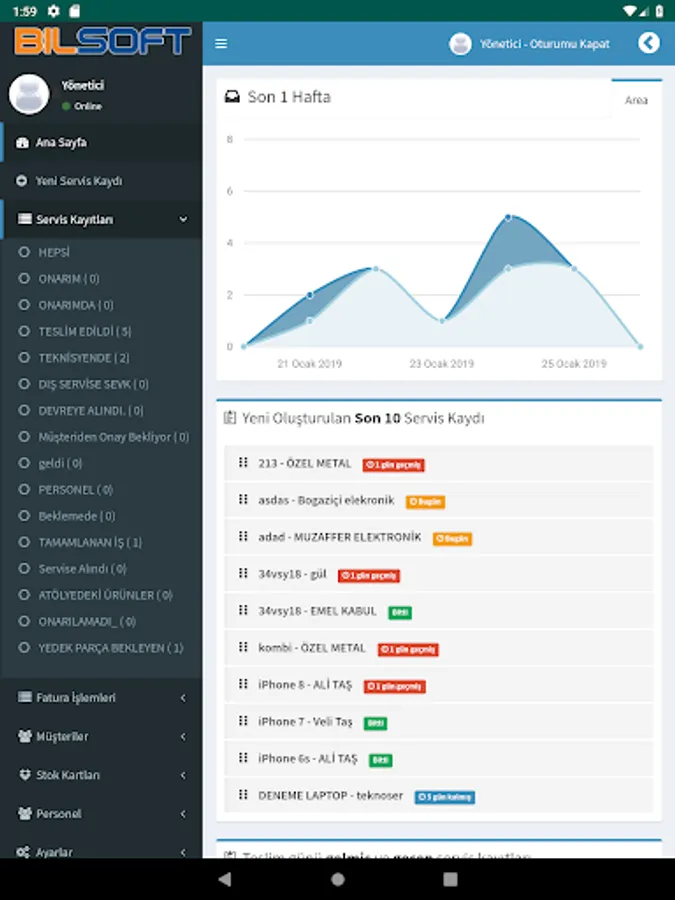
Task: Tap the Android back navigation button
Action: pos(225,879)
